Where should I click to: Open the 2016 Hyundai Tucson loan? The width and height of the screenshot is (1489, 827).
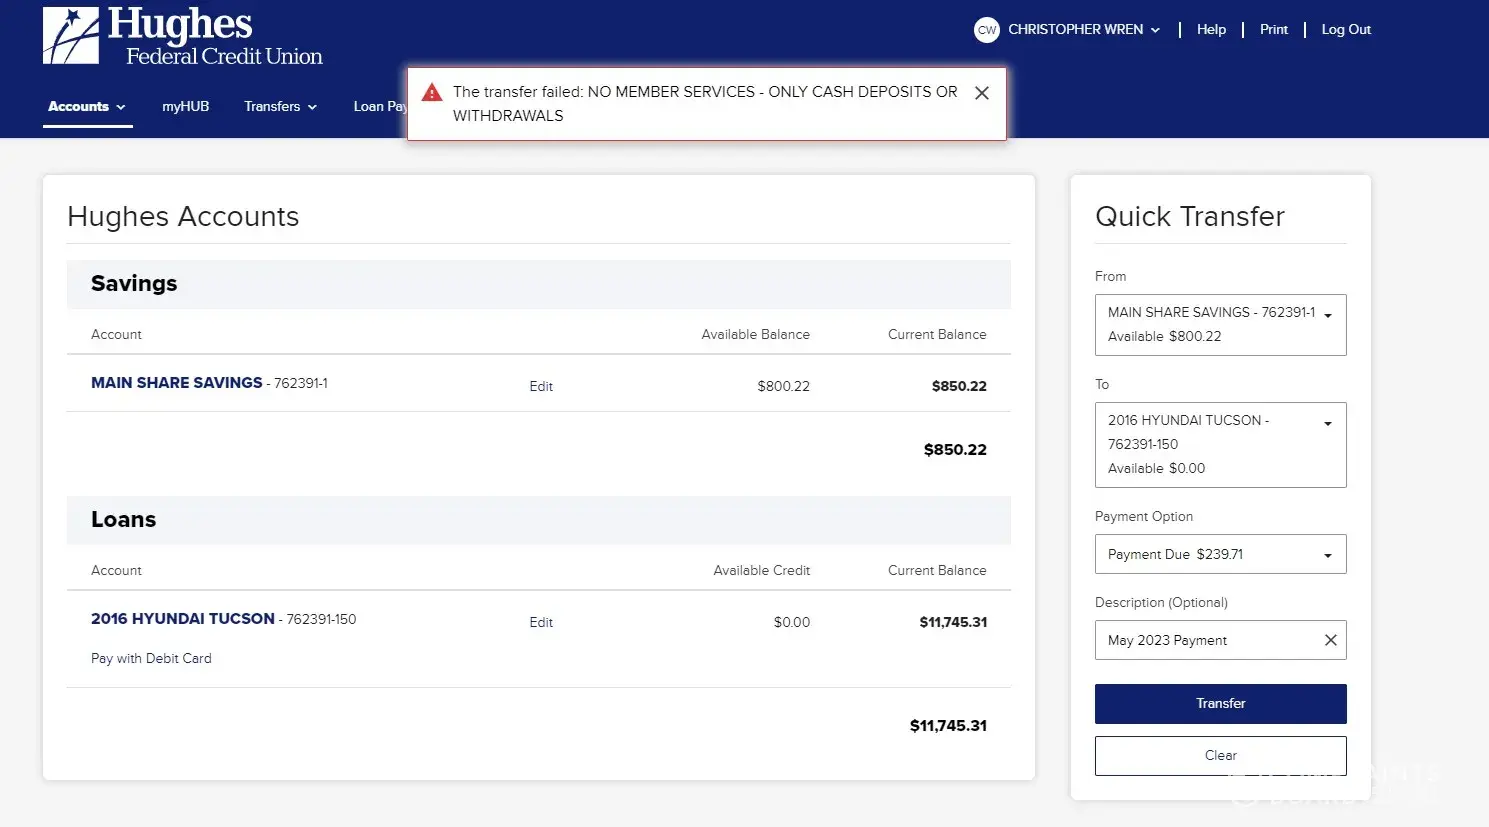183,619
